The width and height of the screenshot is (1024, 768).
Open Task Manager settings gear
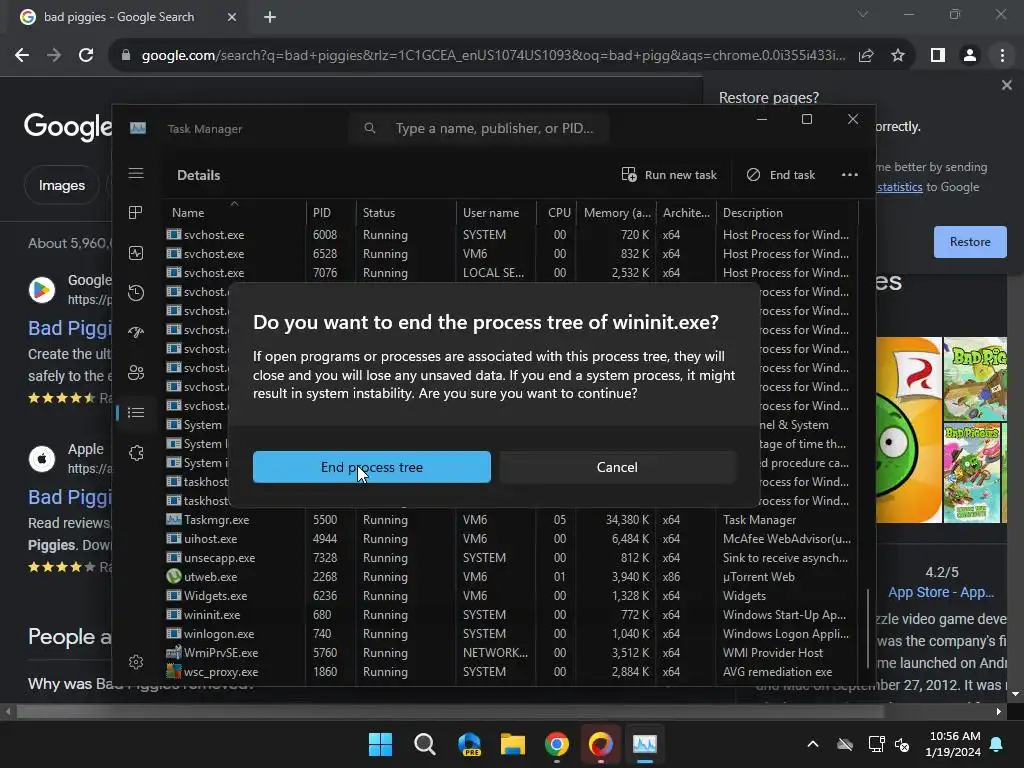[136, 662]
